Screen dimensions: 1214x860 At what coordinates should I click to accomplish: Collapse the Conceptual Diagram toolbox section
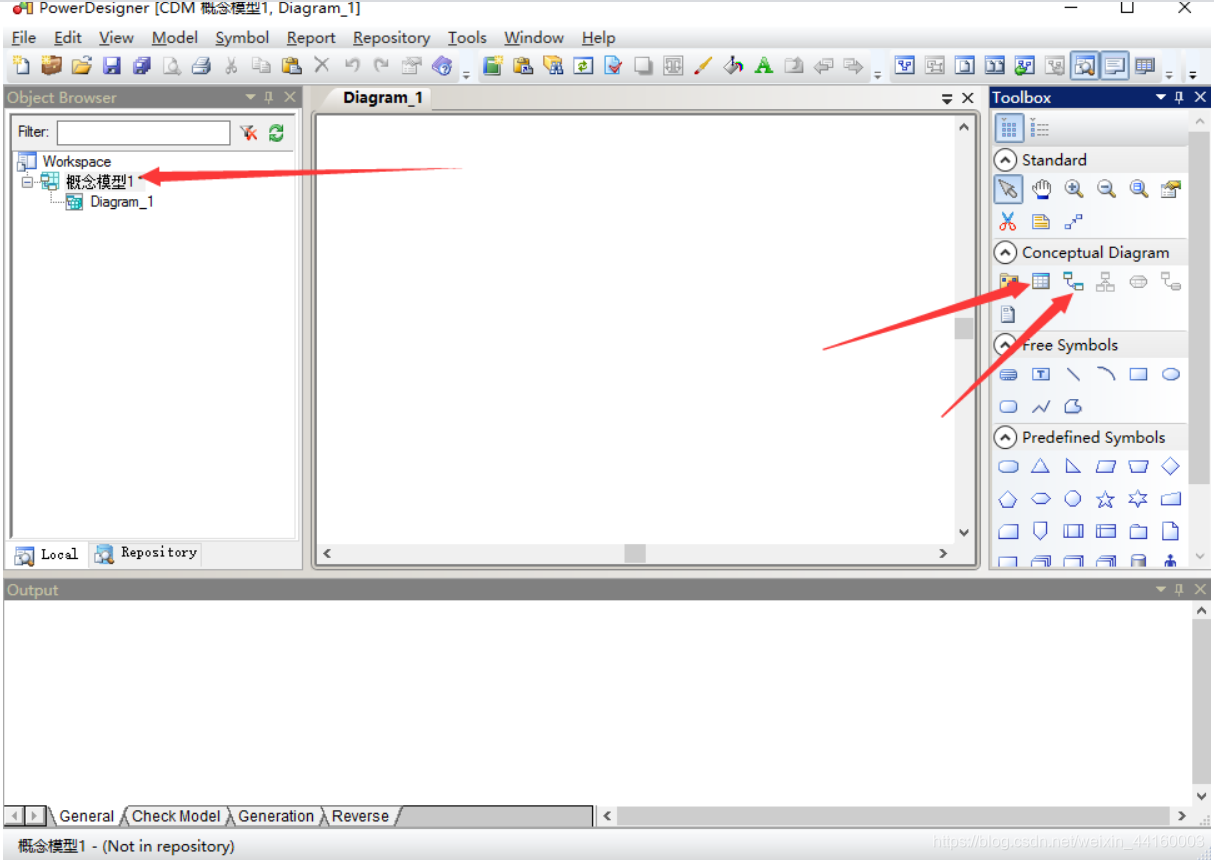click(1005, 252)
